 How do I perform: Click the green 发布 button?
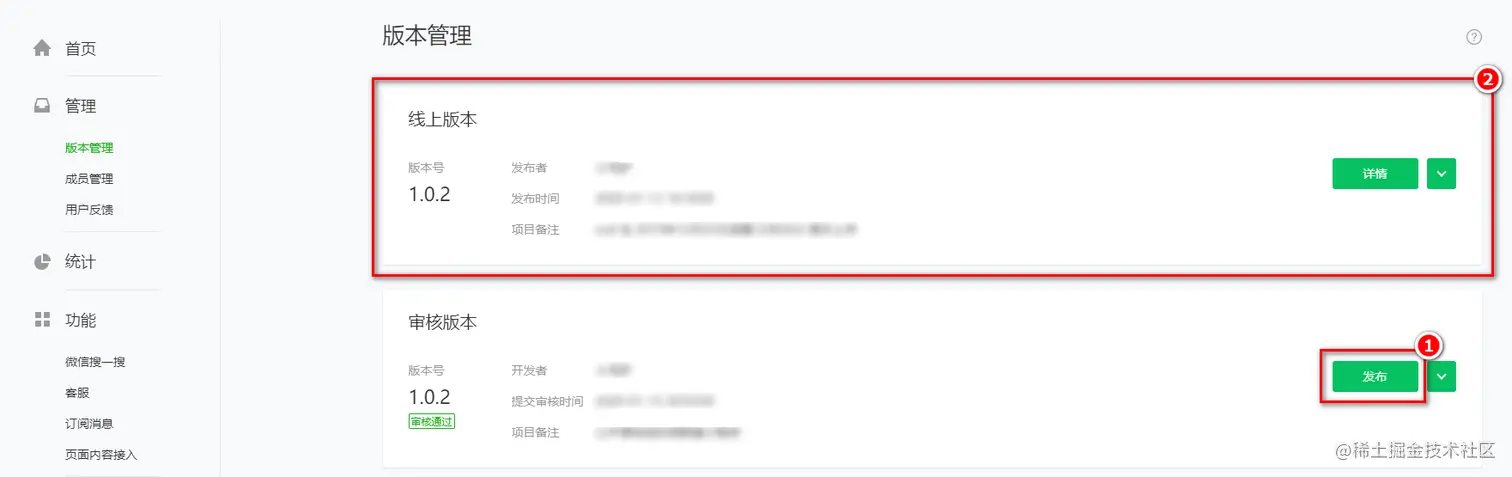[x=1375, y=376]
